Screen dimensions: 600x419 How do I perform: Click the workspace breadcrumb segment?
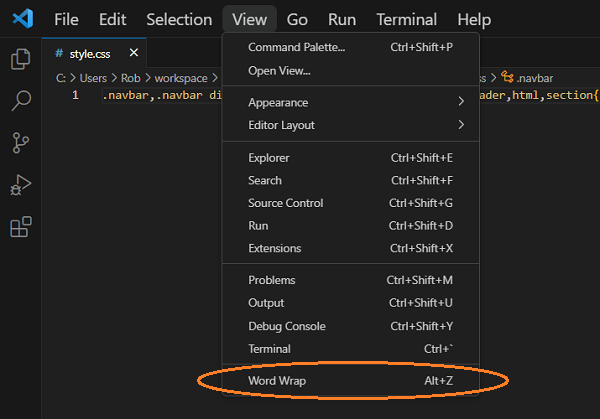[x=181, y=78]
